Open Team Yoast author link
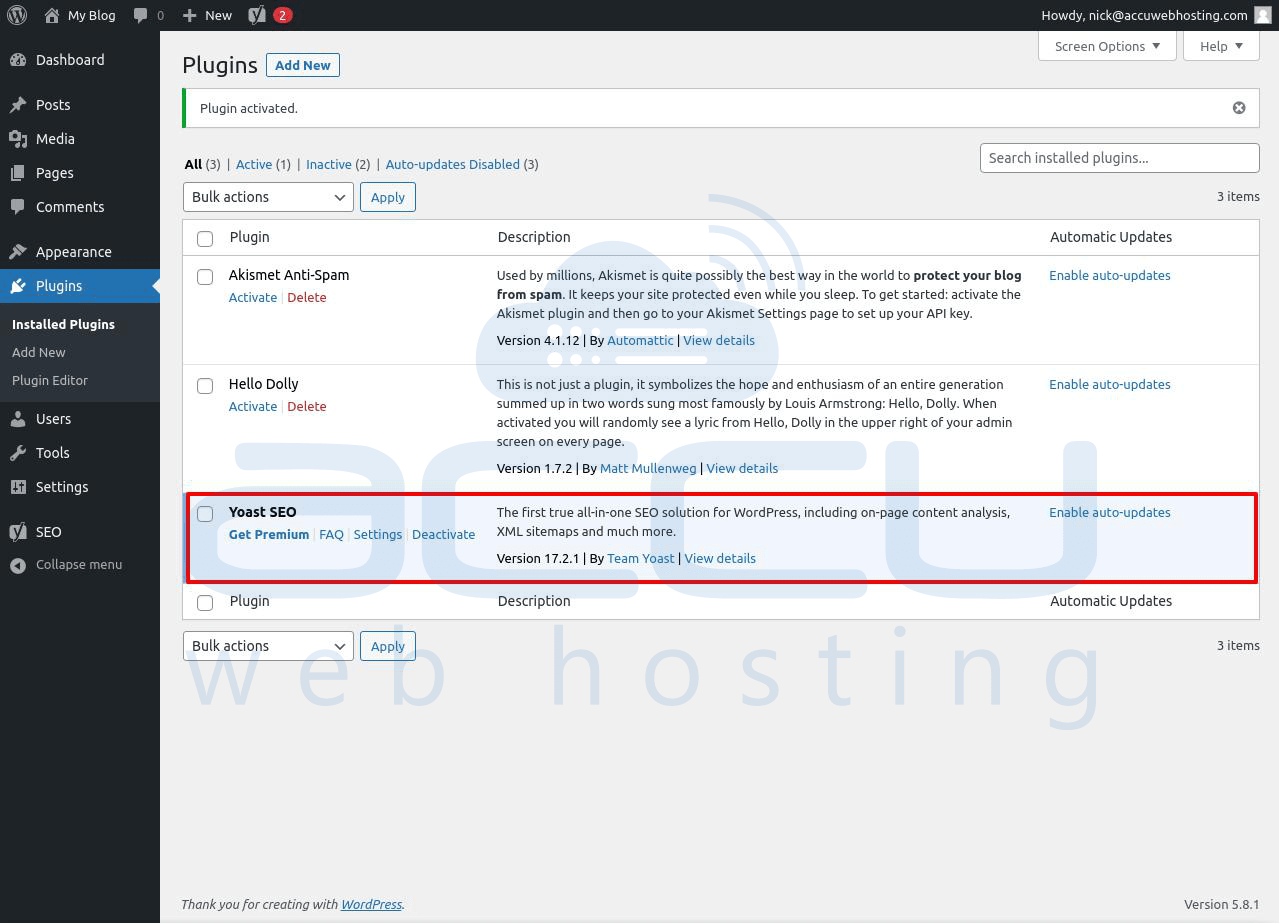Screen dimensions: 1279x923 [641, 558]
